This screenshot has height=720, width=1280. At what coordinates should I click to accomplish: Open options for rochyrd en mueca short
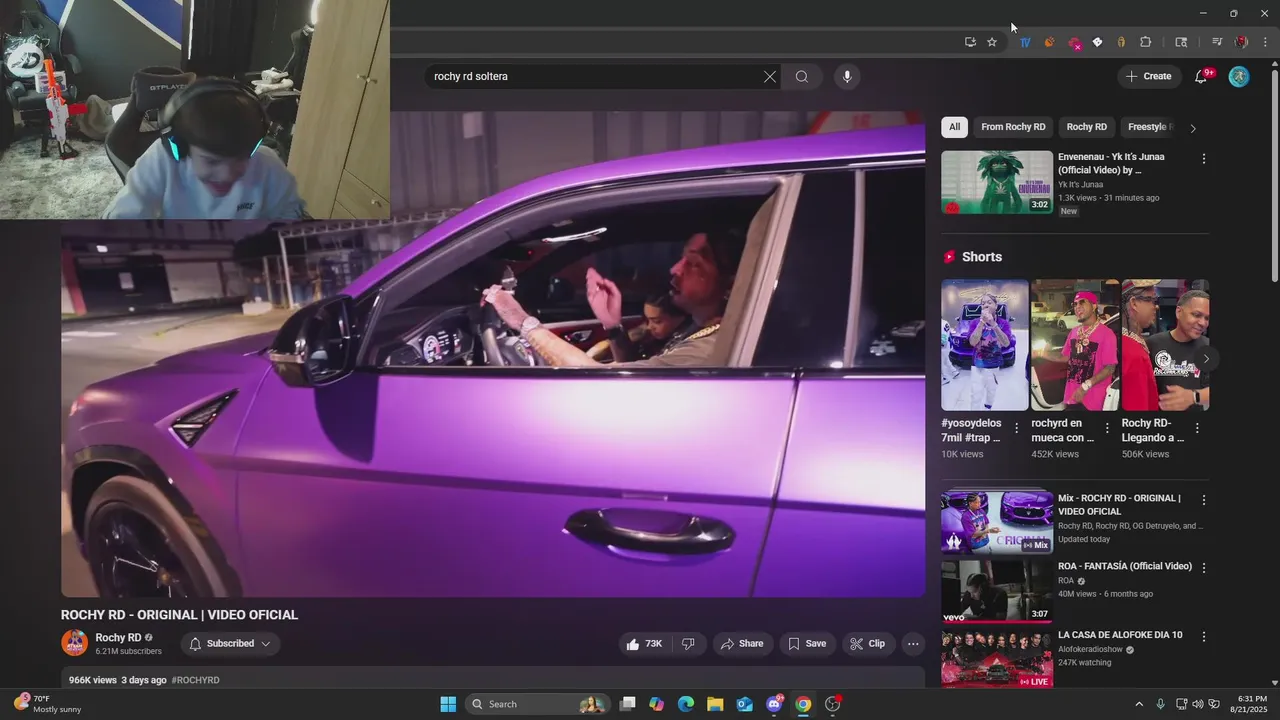coord(1107,428)
